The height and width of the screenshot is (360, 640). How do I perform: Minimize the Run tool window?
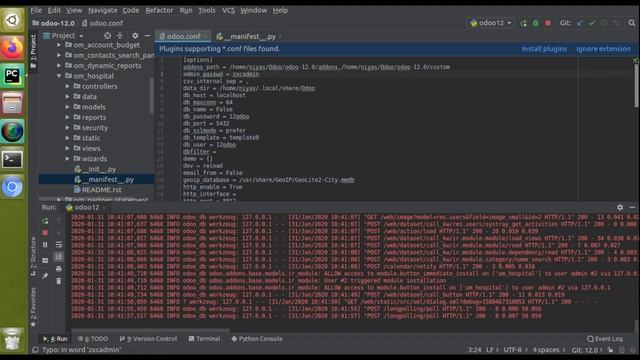tap(632, 207)
